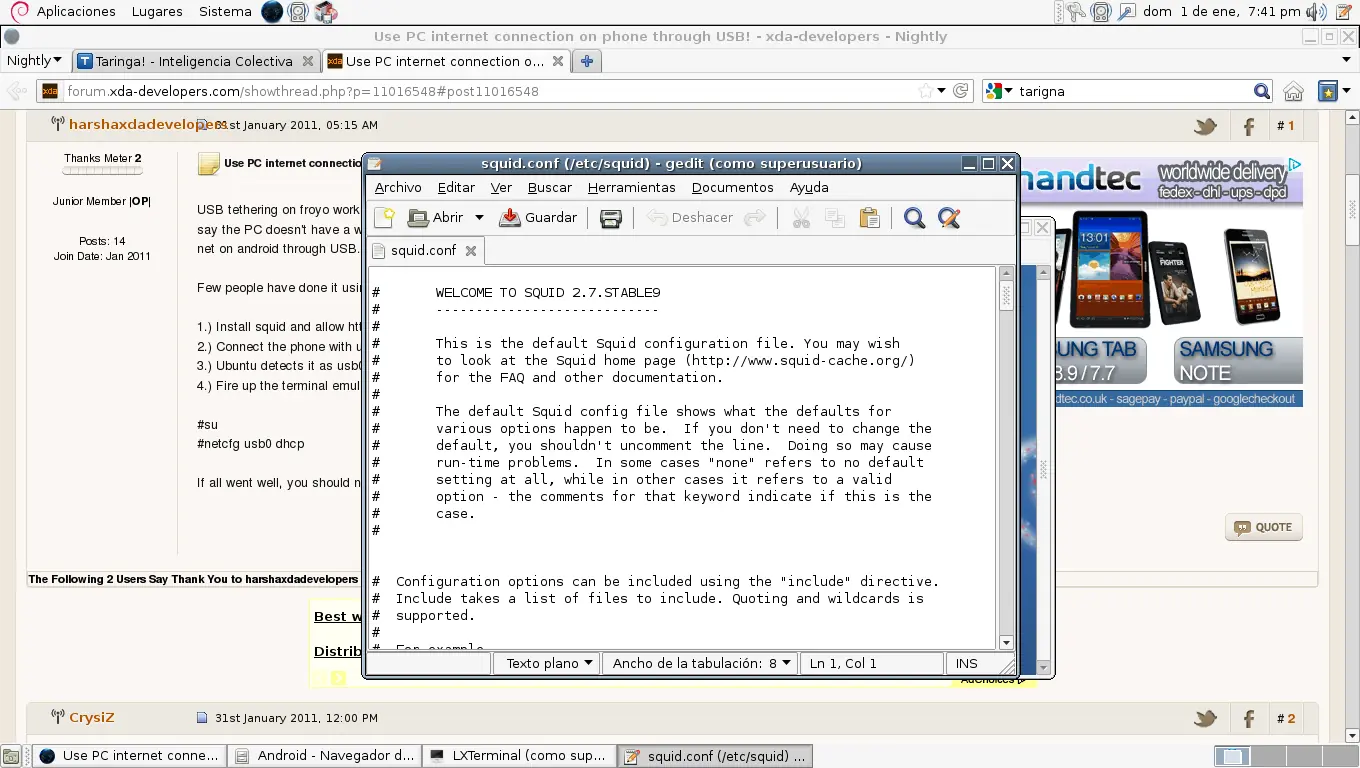Click the Ln 1, Col 1 status text
Image resolution: width=1360 pixels, height=768 pixels.
coord(843,663)
